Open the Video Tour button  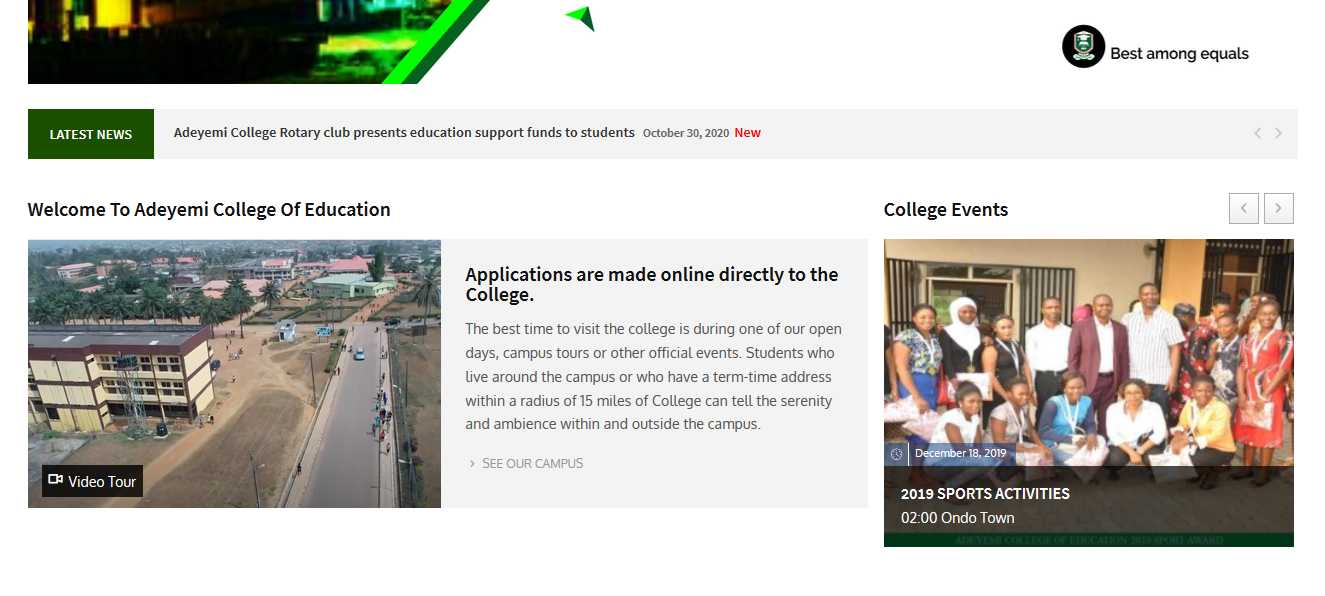click(92, 481)
